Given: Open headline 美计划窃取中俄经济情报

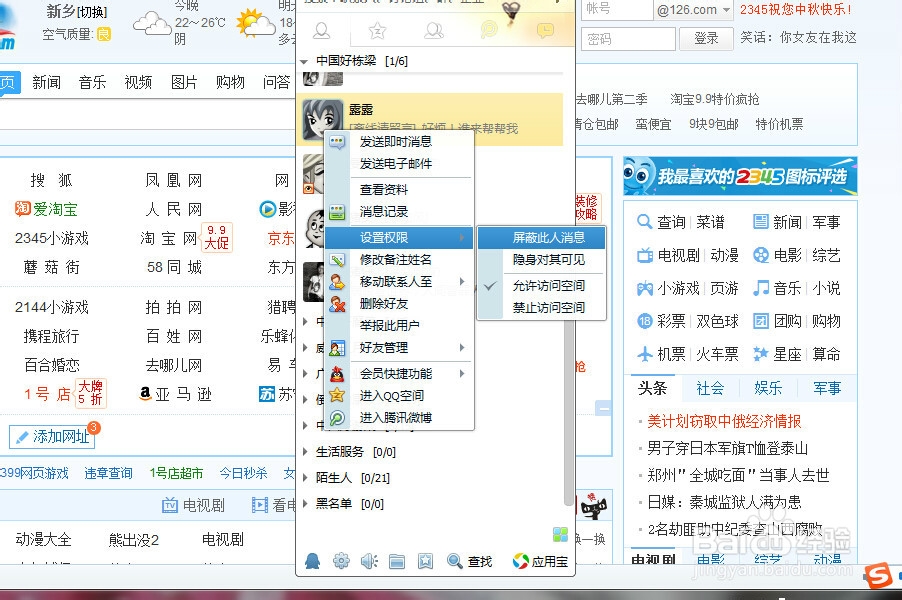Looking at the screenshot, I should point(724,422).
